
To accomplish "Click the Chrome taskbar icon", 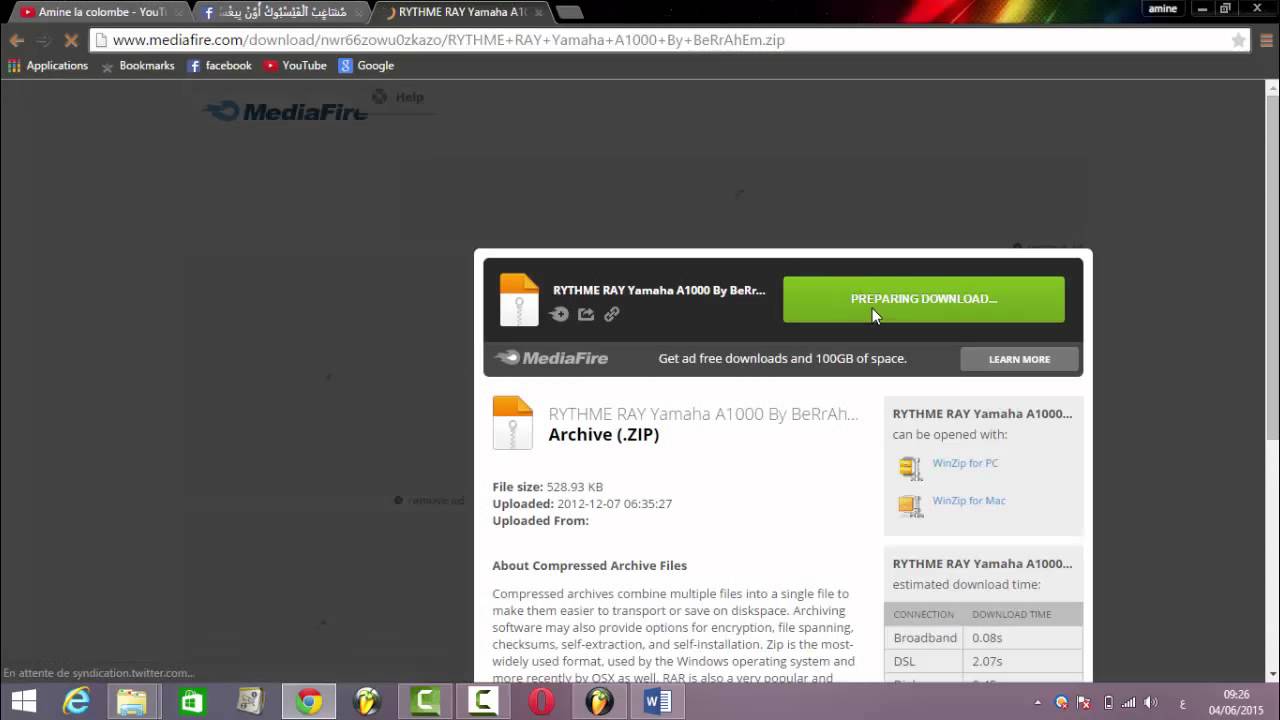I will 309,702.
